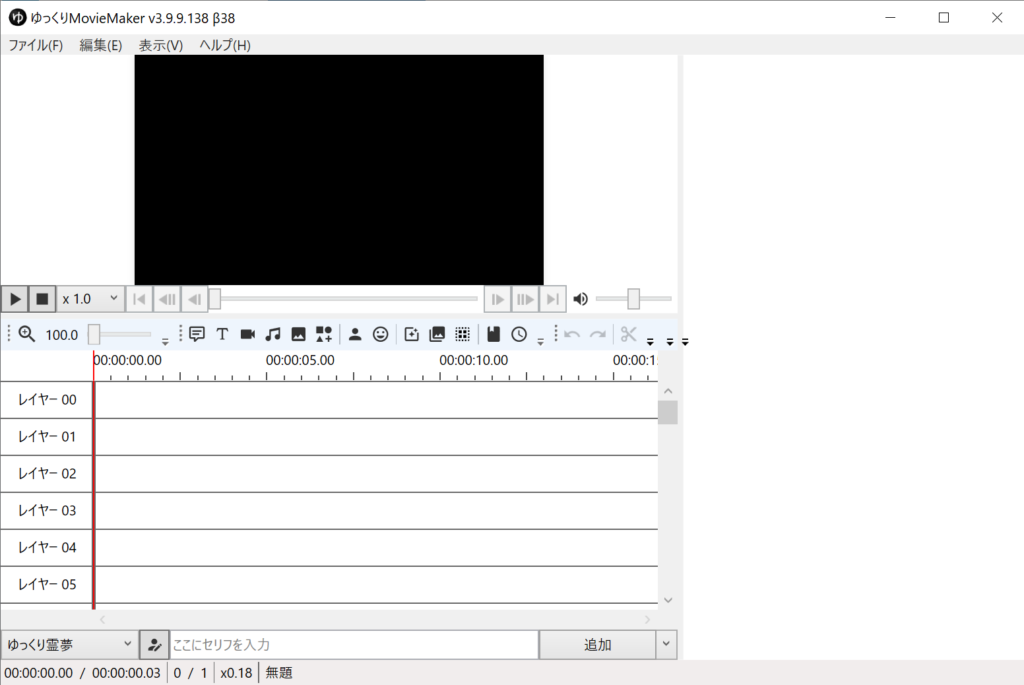This screenshot has height=685, width=1024.
Task: Jump to the end of the timeline
Action: click(x=552, y=299)
